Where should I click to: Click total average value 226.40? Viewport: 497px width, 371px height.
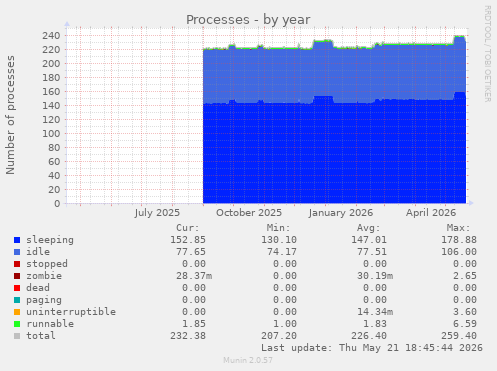click(x=369, y=336)
